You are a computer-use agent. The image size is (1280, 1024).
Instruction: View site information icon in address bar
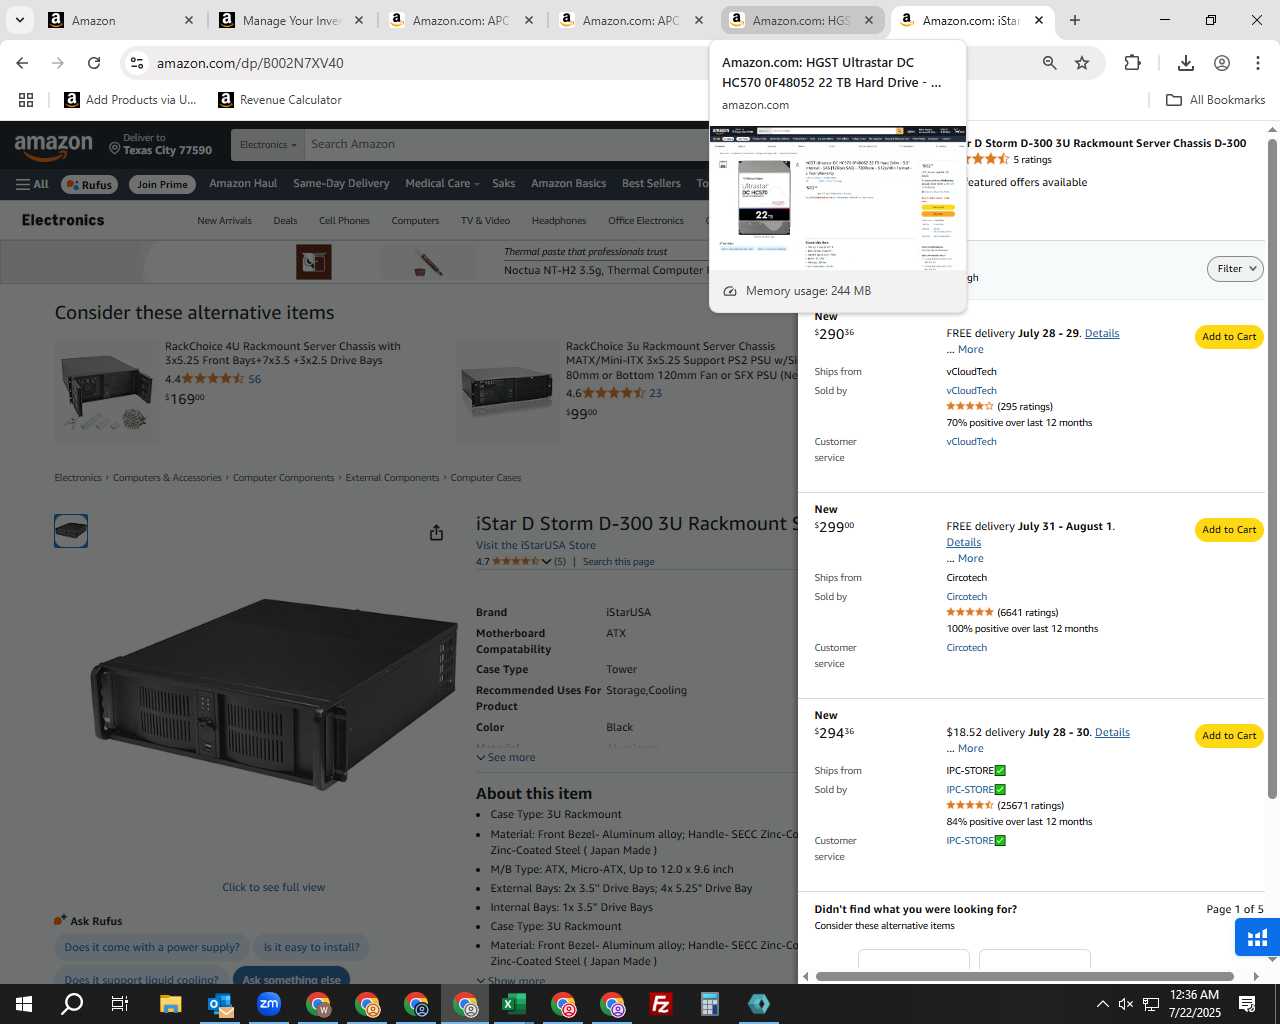click(x=137, y=63)
